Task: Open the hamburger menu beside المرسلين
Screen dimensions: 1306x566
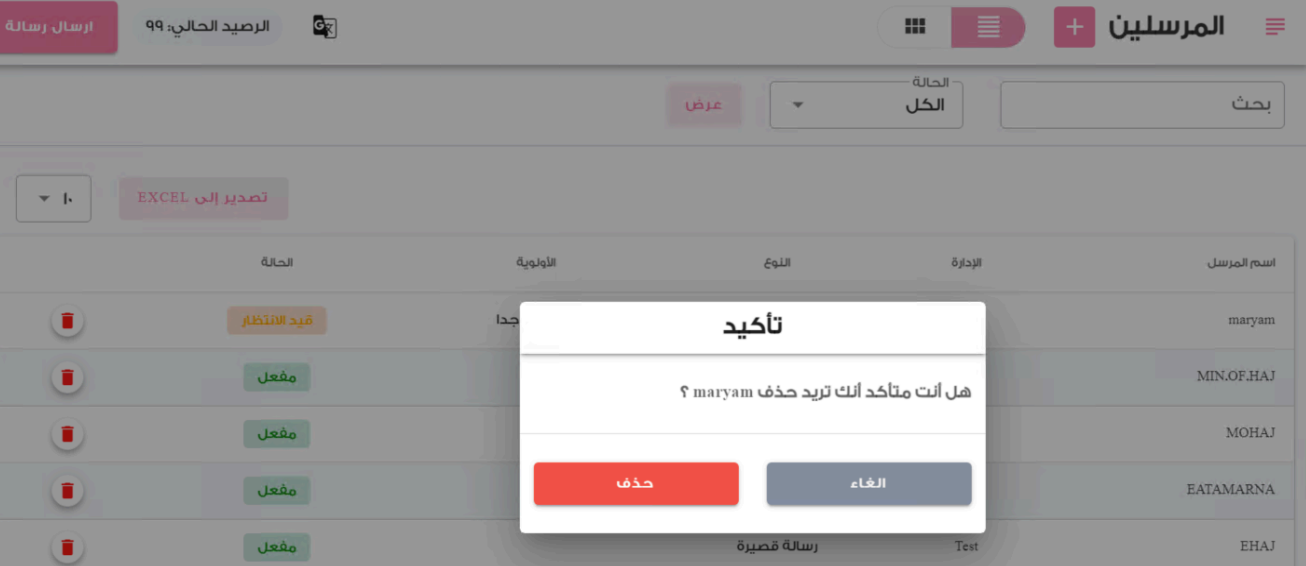Action: tap(1275, 27)
